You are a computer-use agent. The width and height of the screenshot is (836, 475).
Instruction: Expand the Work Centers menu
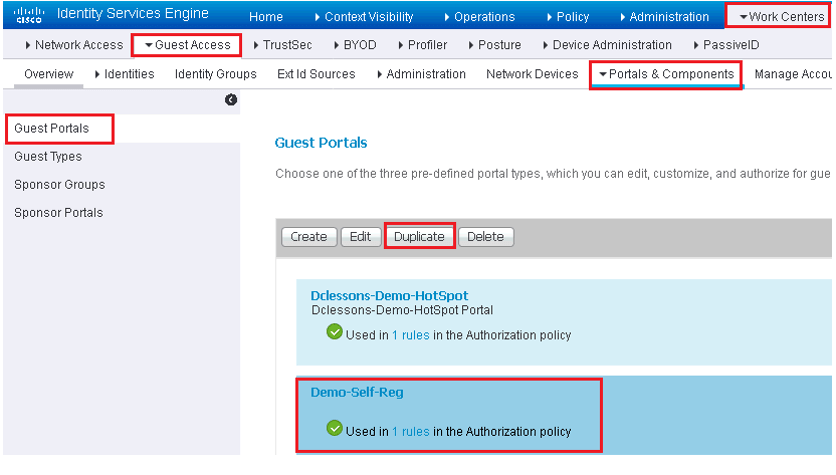(x=782, y=17)
